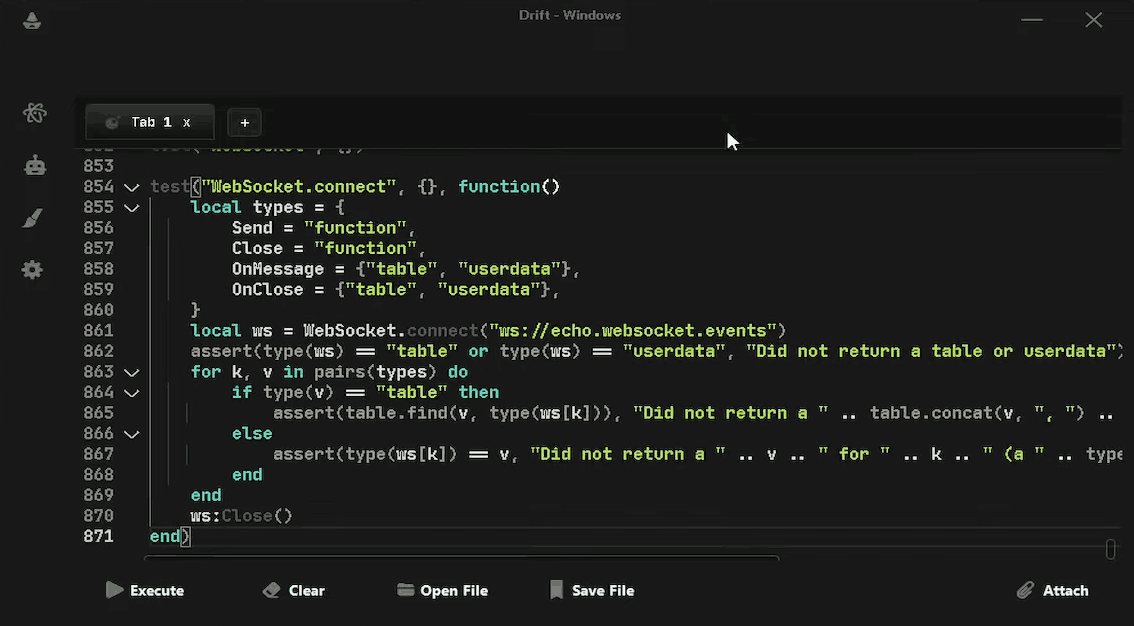Screen dimensions: 1134x626
Task: Collapse the test function at line 854
Action: click(131, 187)
